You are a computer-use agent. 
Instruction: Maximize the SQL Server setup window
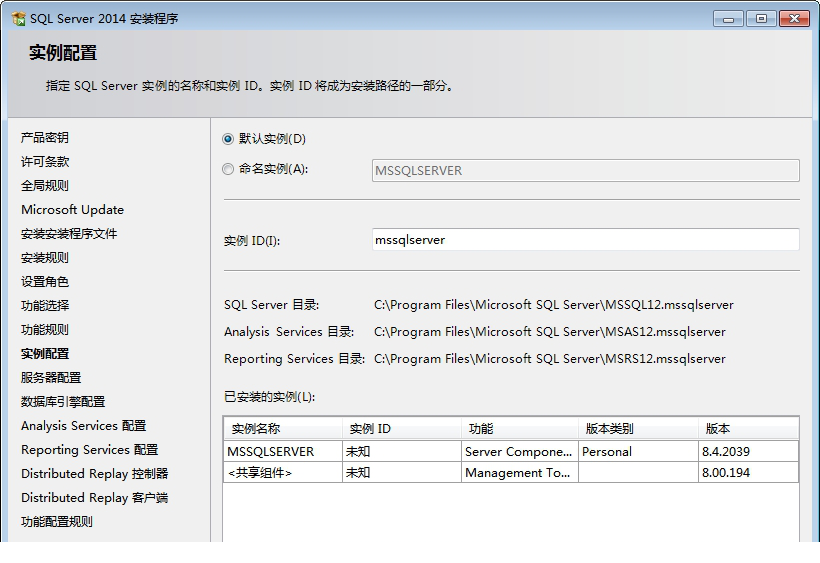[761, 19]
